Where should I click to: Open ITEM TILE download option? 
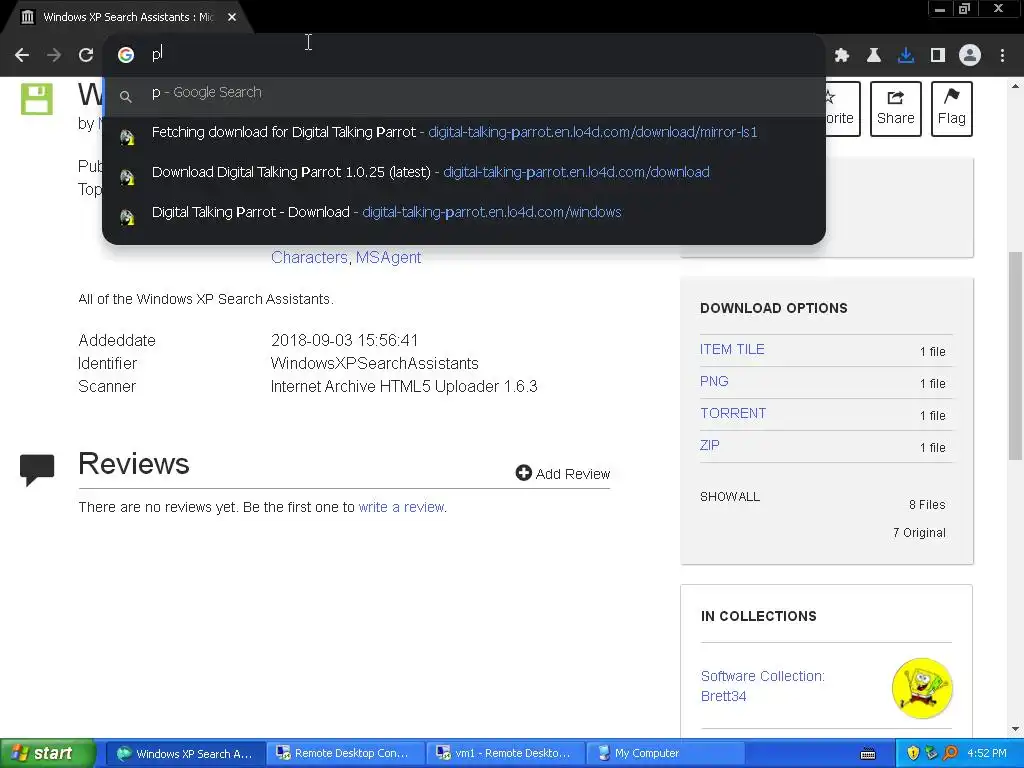(732, 349)
